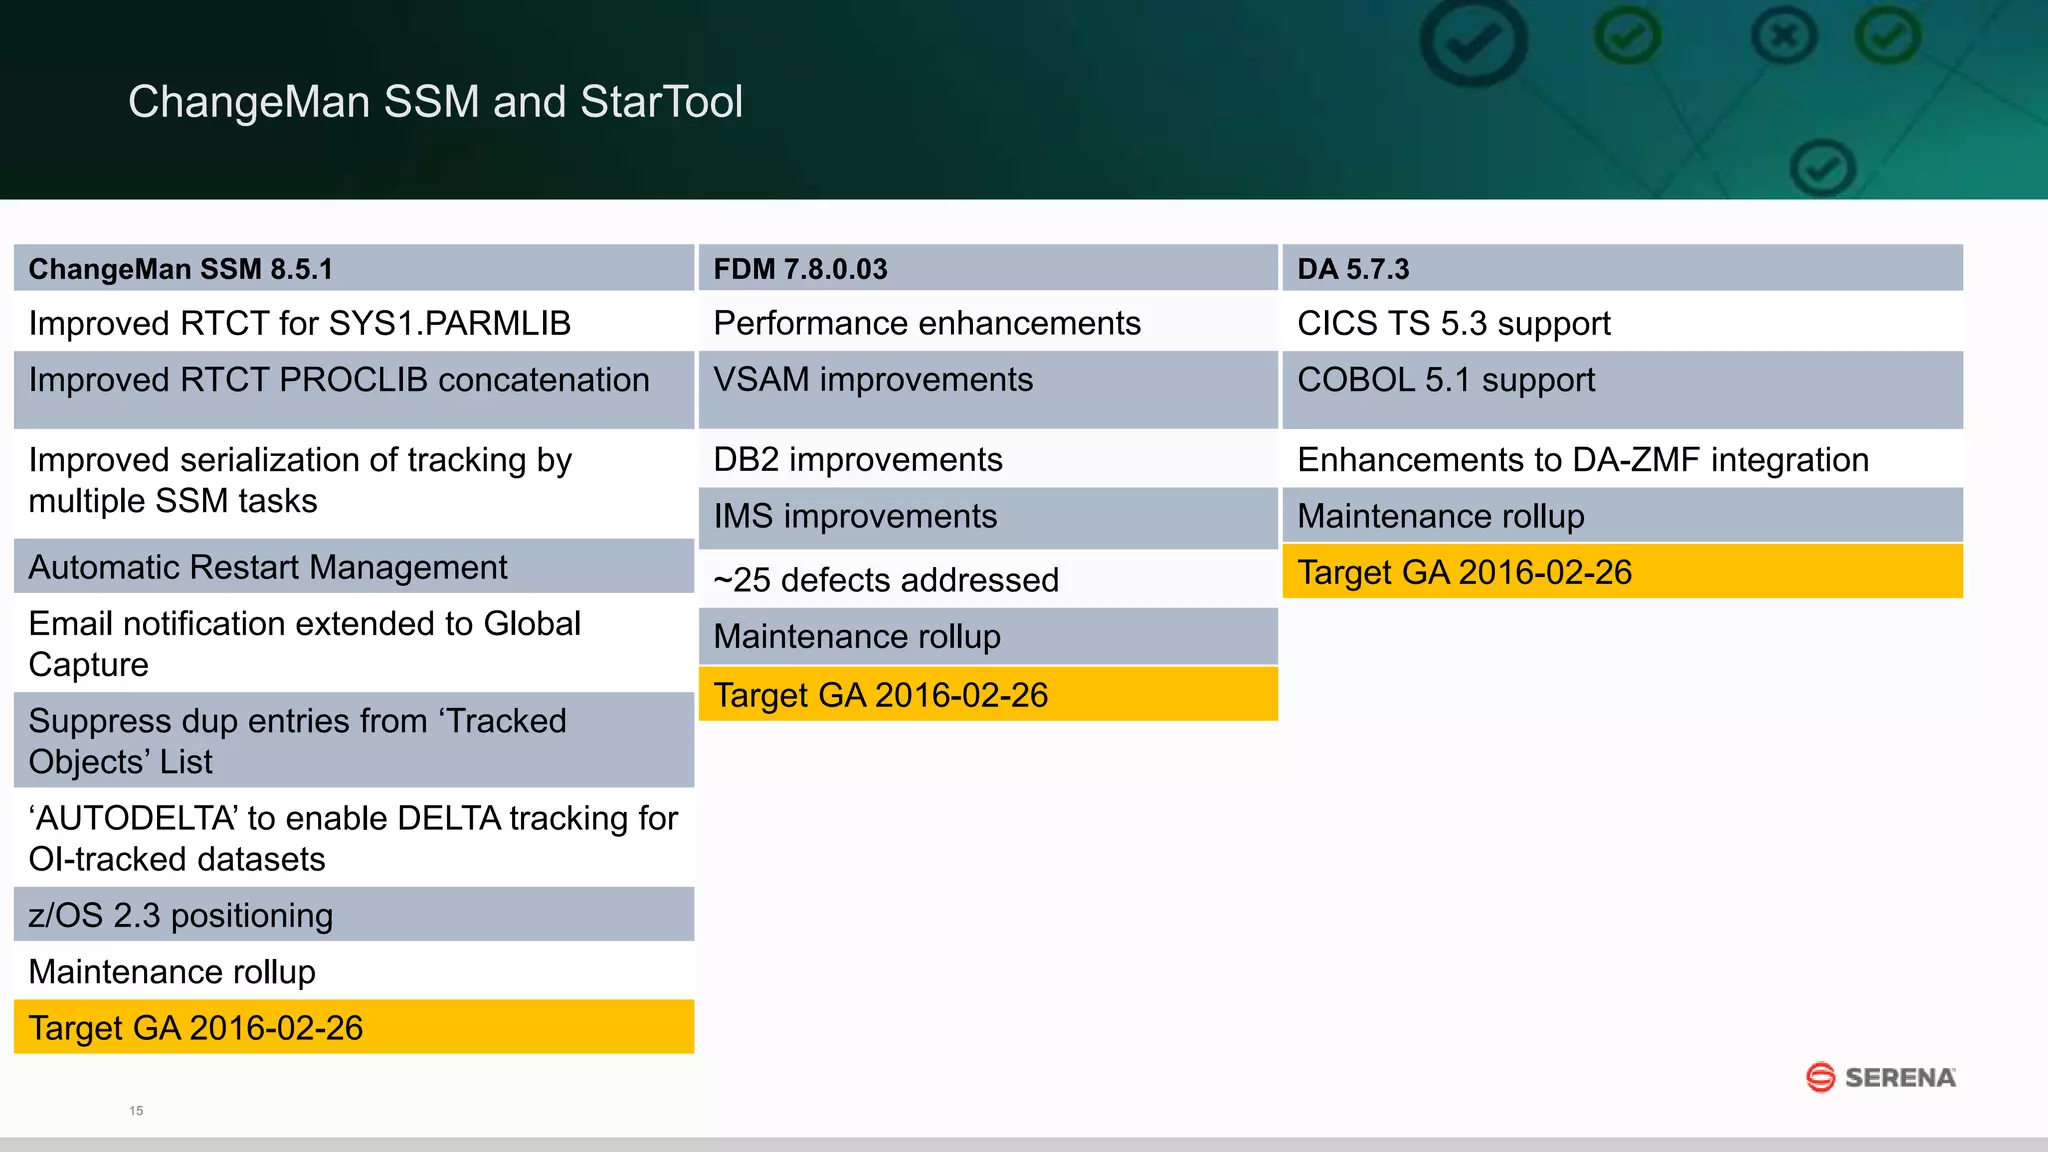This screenshot has width=2048, height=1152.
Task: Click the FDM column 'Target GA 2016-02-26' cell
Action: 988,694
